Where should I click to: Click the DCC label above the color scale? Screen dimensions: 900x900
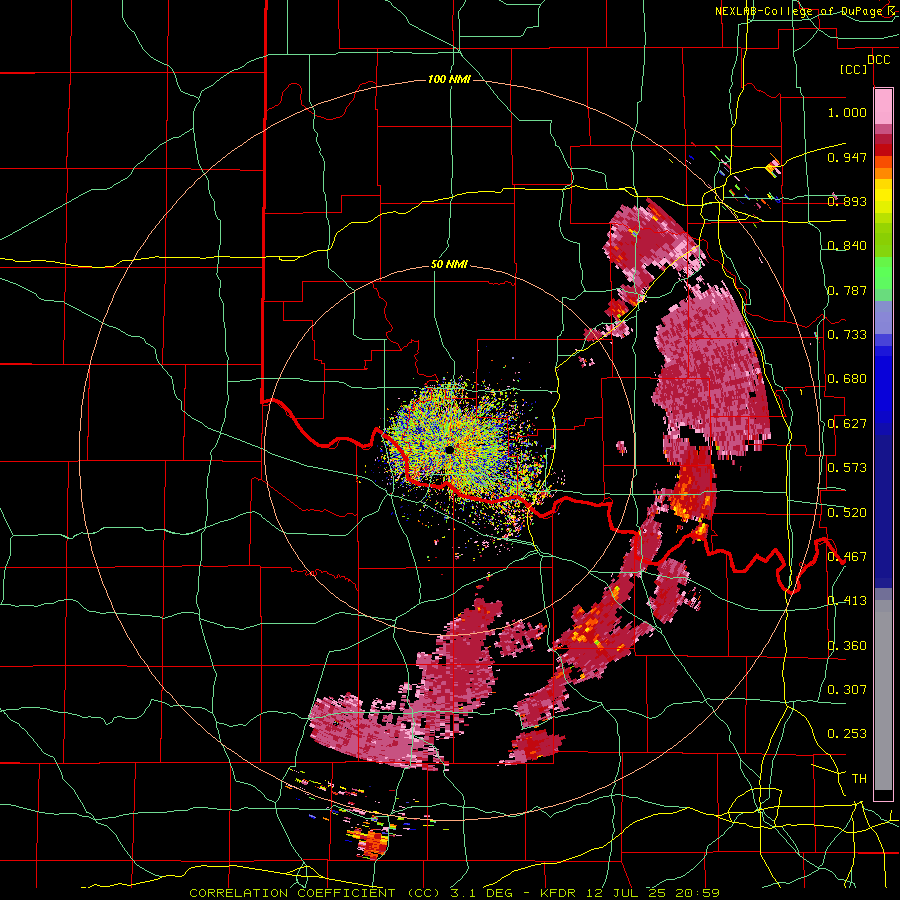(878, 60)
